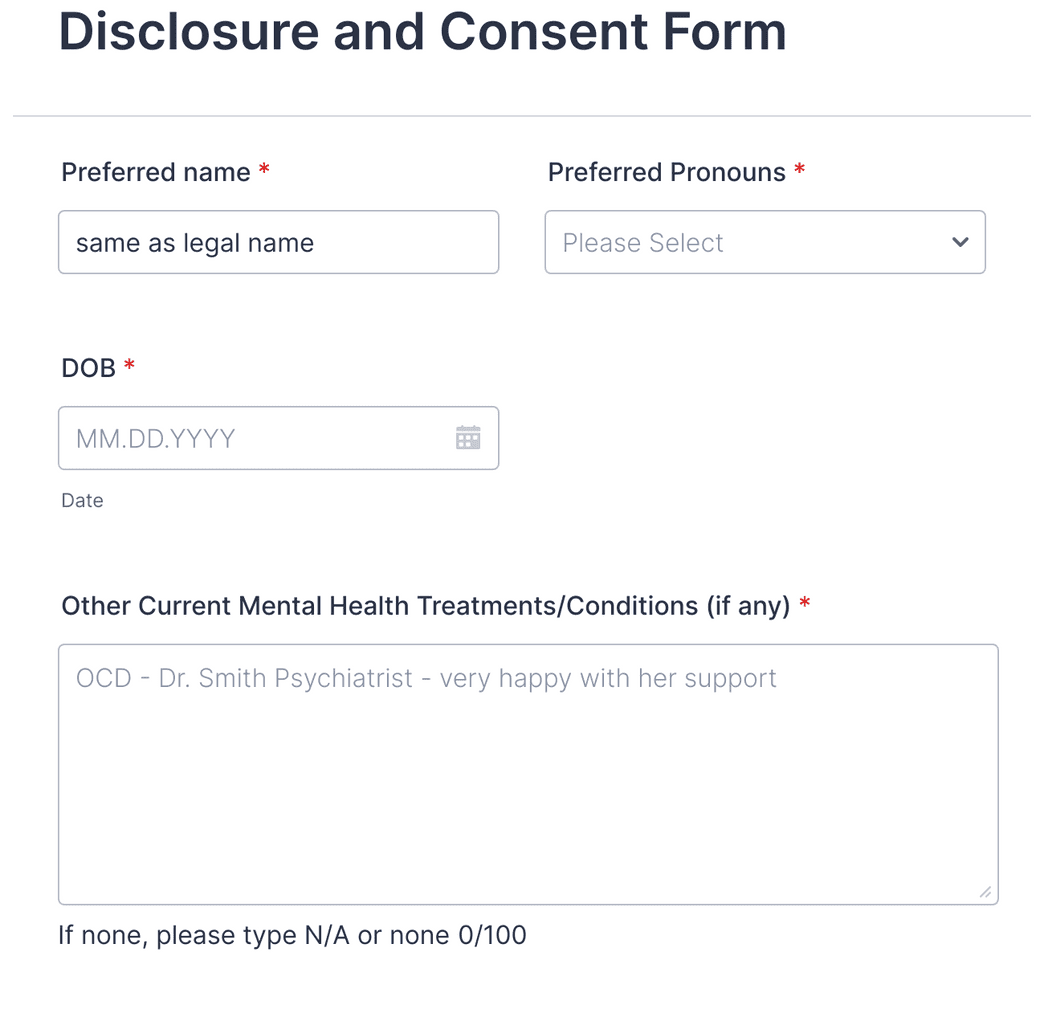Image resolution: width=1044 pixels, height=1011 pixels.
Task: Focus the Preferred name input showing same as legal name
Action: coord(278,242)
